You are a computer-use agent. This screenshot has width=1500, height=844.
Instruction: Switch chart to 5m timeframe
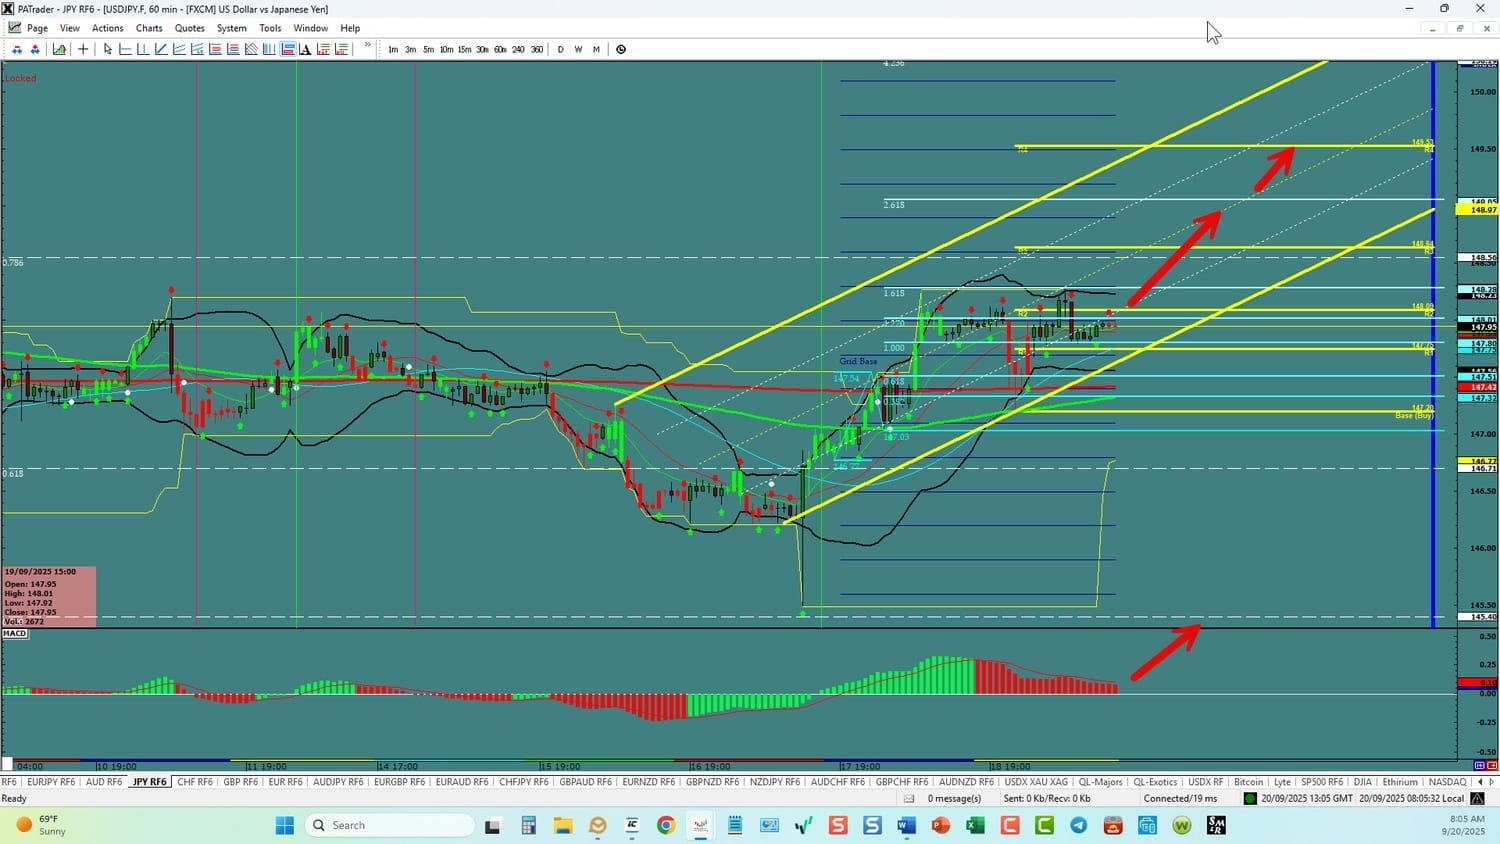[x=428, y=49]
